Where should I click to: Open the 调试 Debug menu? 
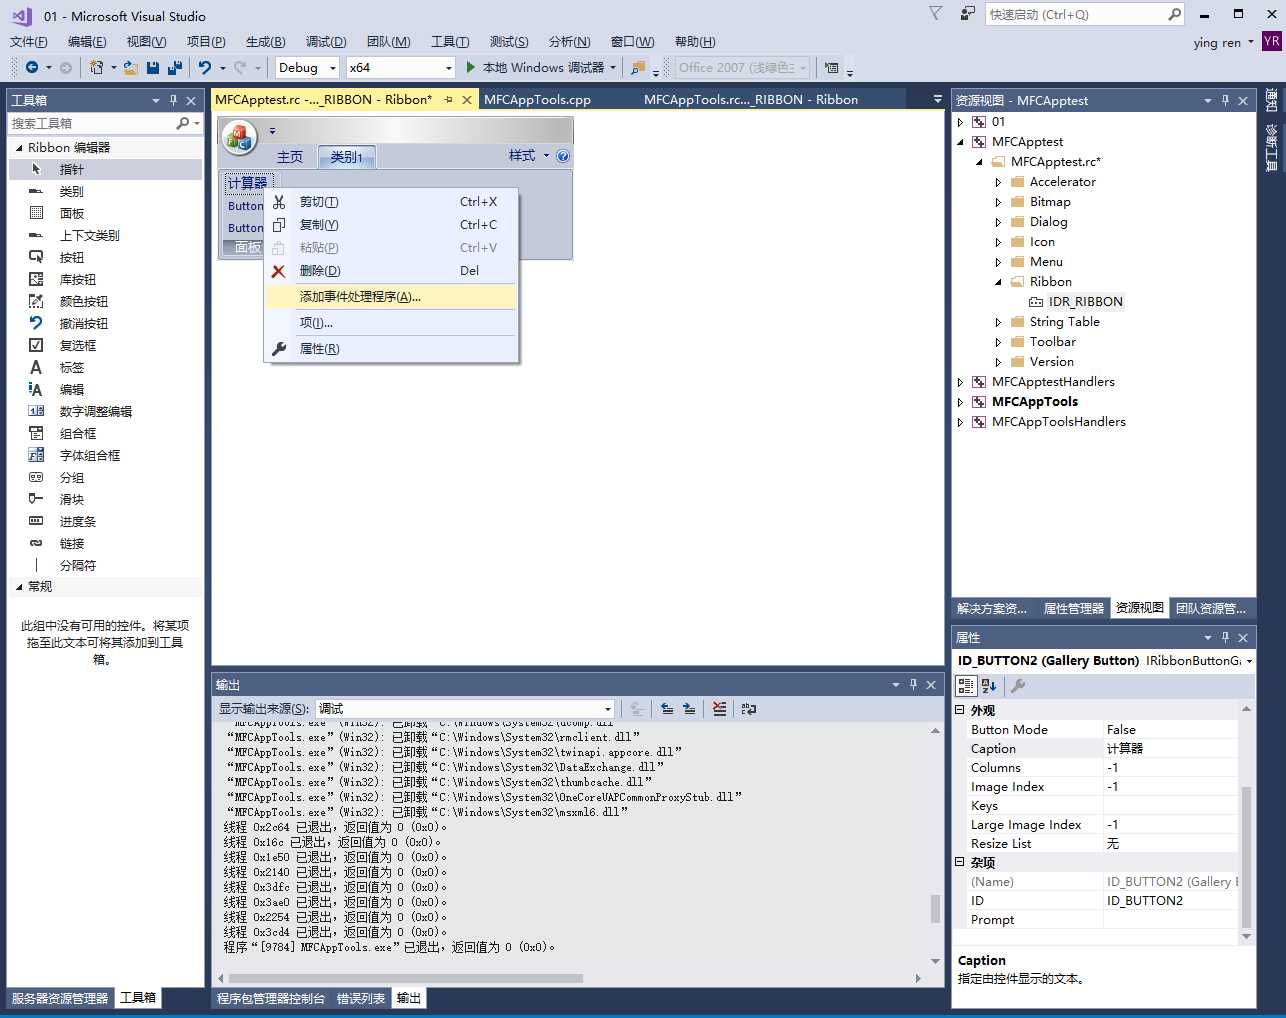click(326, 41)
